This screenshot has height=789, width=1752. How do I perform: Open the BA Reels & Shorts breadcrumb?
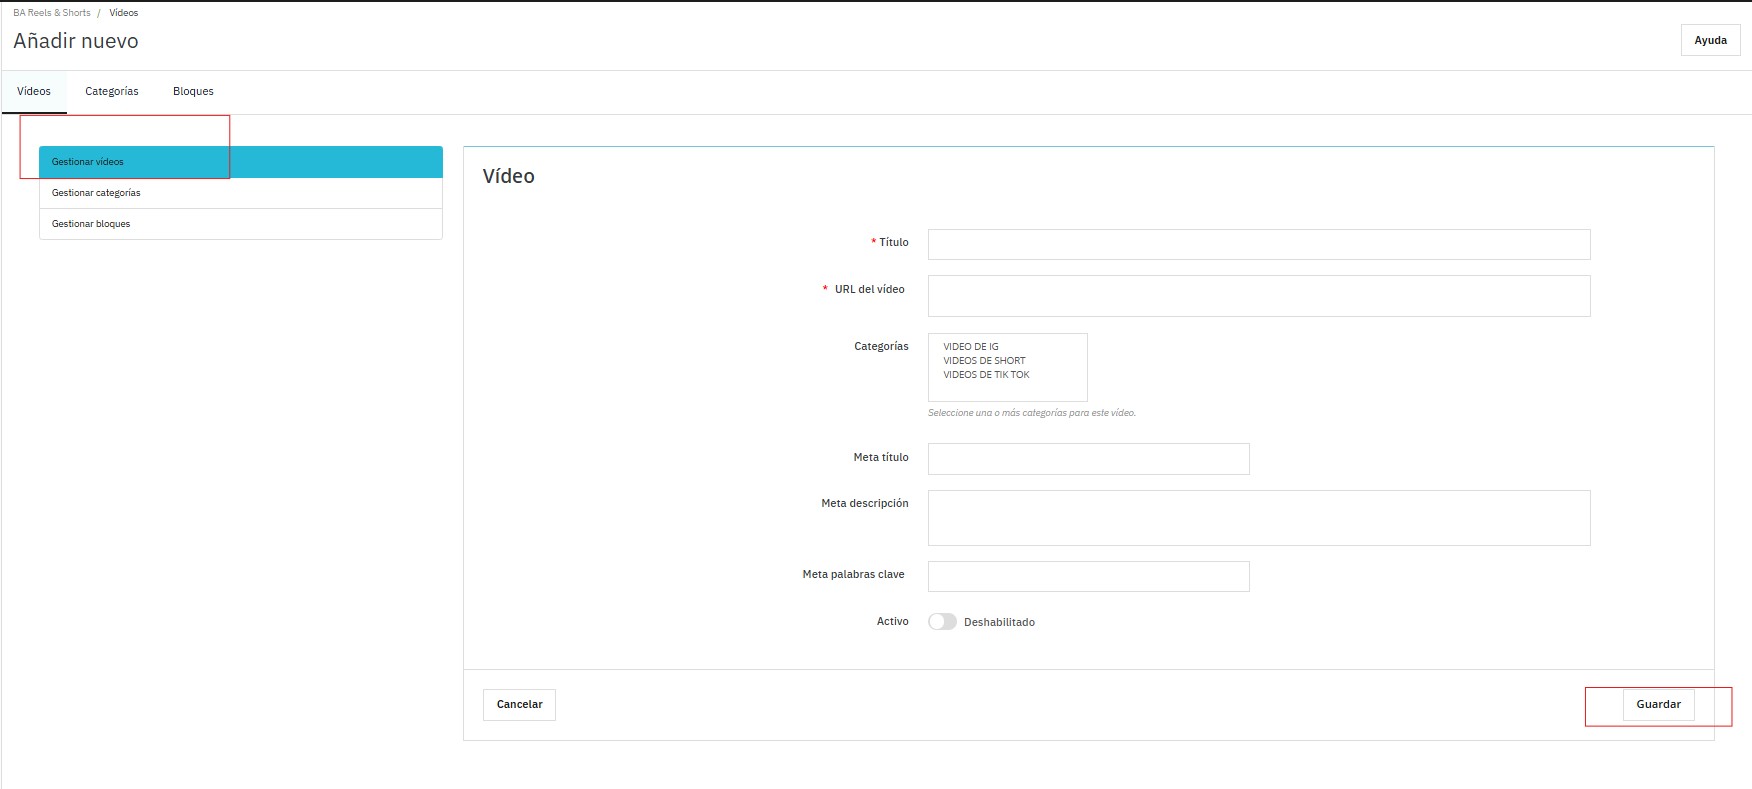52,13
